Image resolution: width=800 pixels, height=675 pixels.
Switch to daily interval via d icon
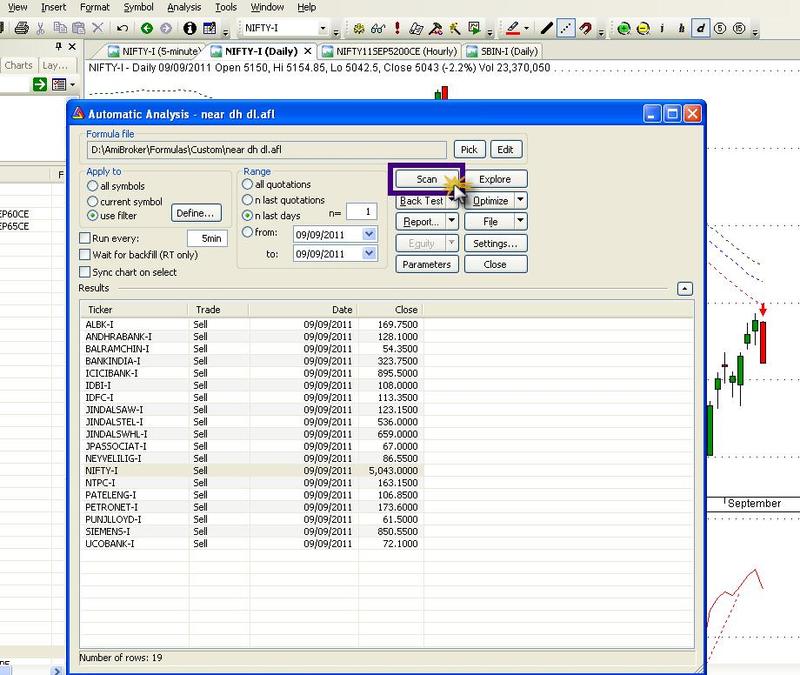click(x=701, y=28)
